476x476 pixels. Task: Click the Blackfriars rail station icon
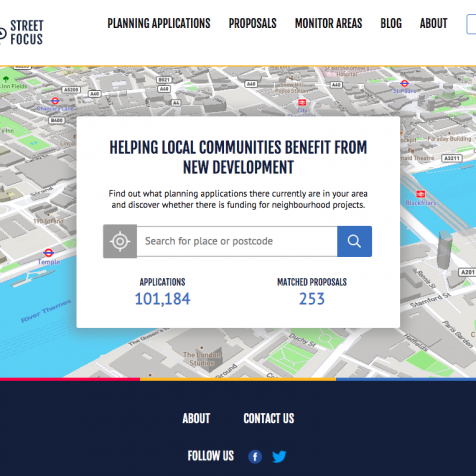[x=421, y=194]
